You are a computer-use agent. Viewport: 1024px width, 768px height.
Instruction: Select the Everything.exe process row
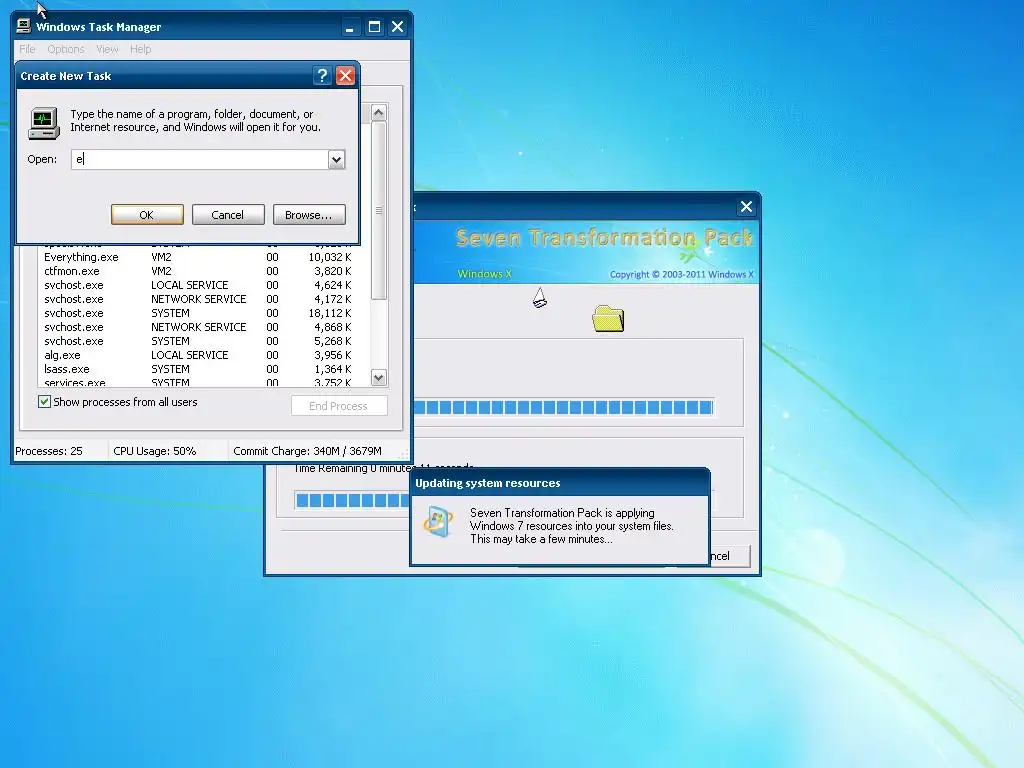(202, 257)
